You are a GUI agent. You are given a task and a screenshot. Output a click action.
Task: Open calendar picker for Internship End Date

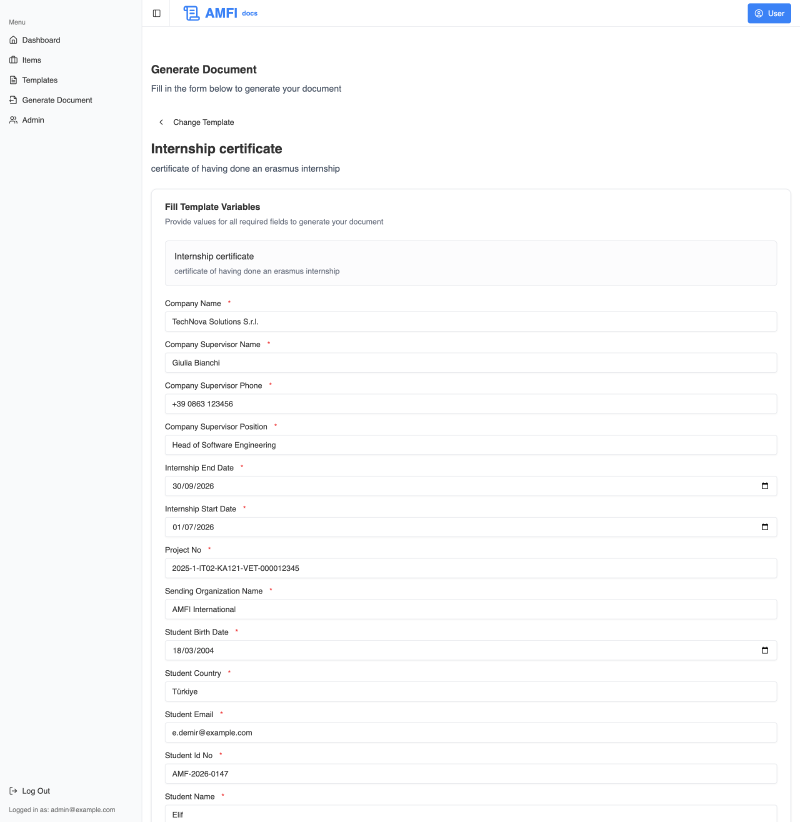click(765, 486)
